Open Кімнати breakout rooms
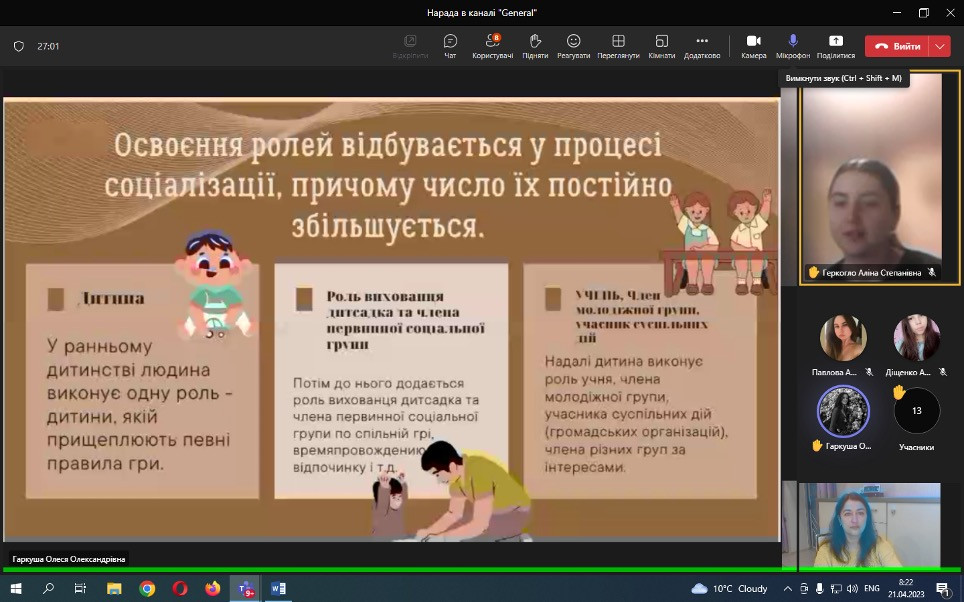The width and height of the screenshot is (964, 602). pyautogui.click(x=662, y=46)
